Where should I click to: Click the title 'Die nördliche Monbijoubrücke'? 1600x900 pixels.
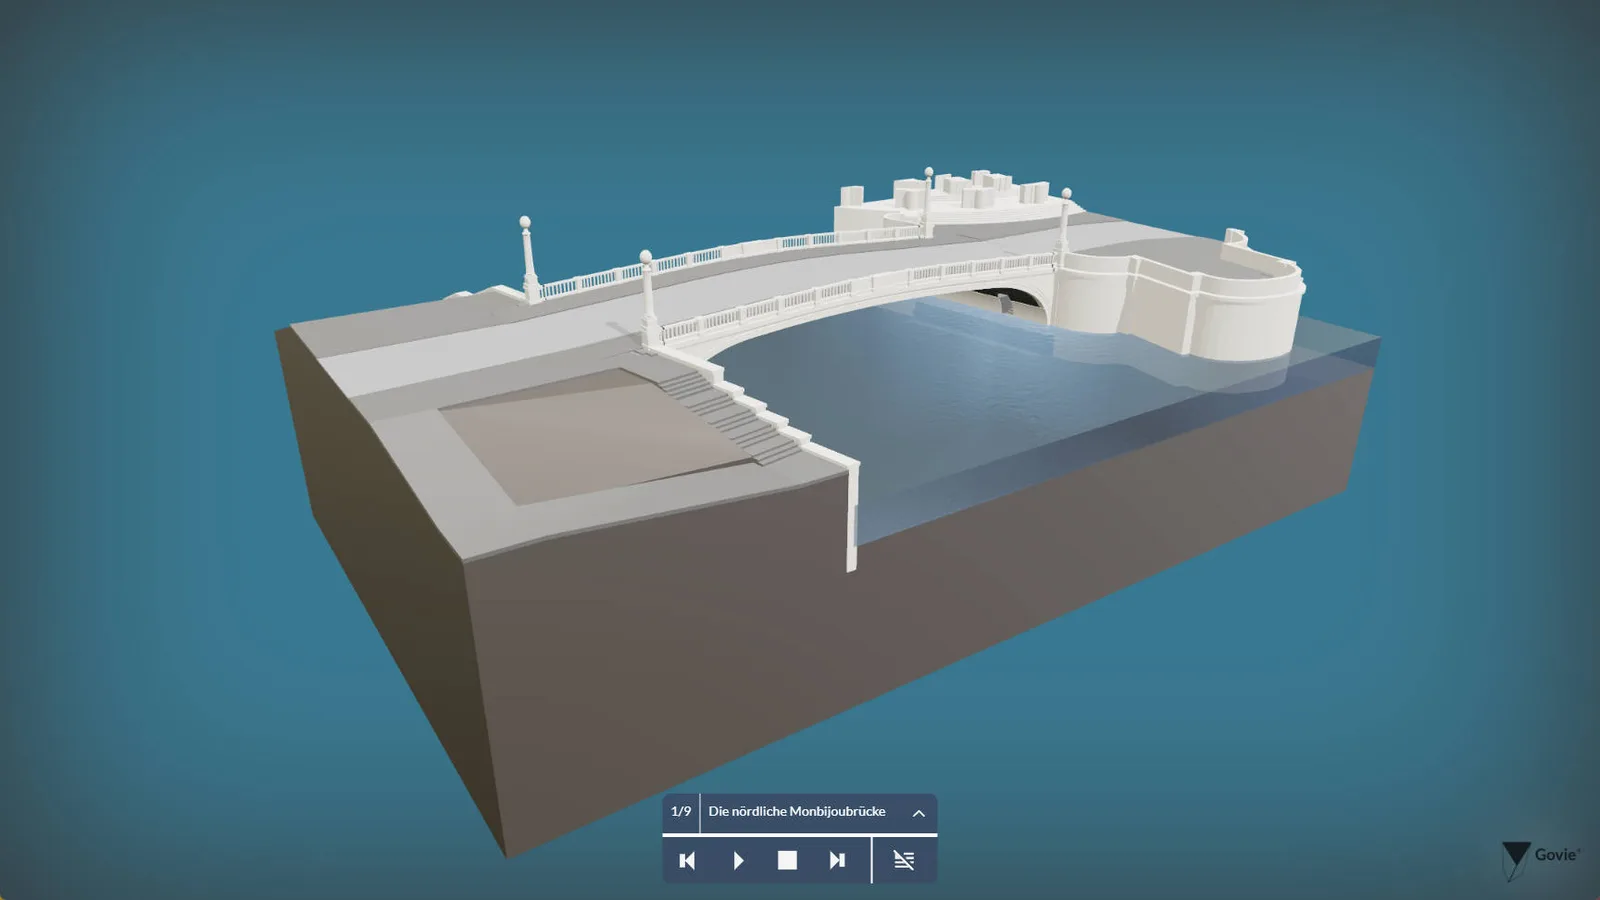[x=797, y=811]
